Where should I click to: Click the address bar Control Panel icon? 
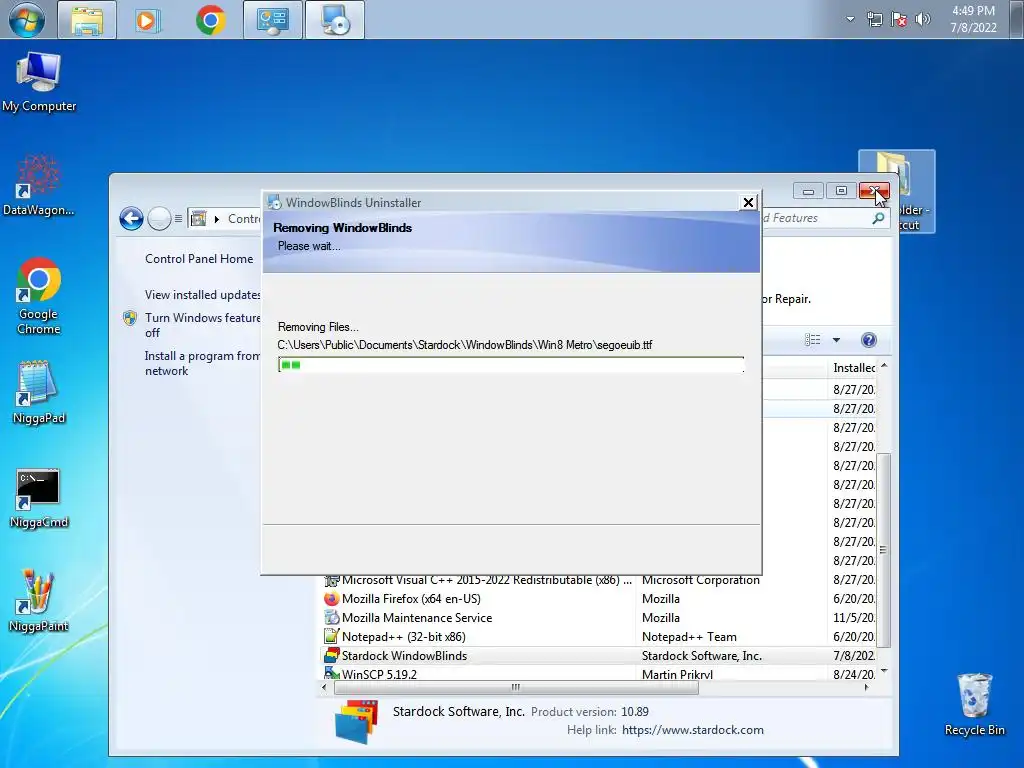coord(199,218)
